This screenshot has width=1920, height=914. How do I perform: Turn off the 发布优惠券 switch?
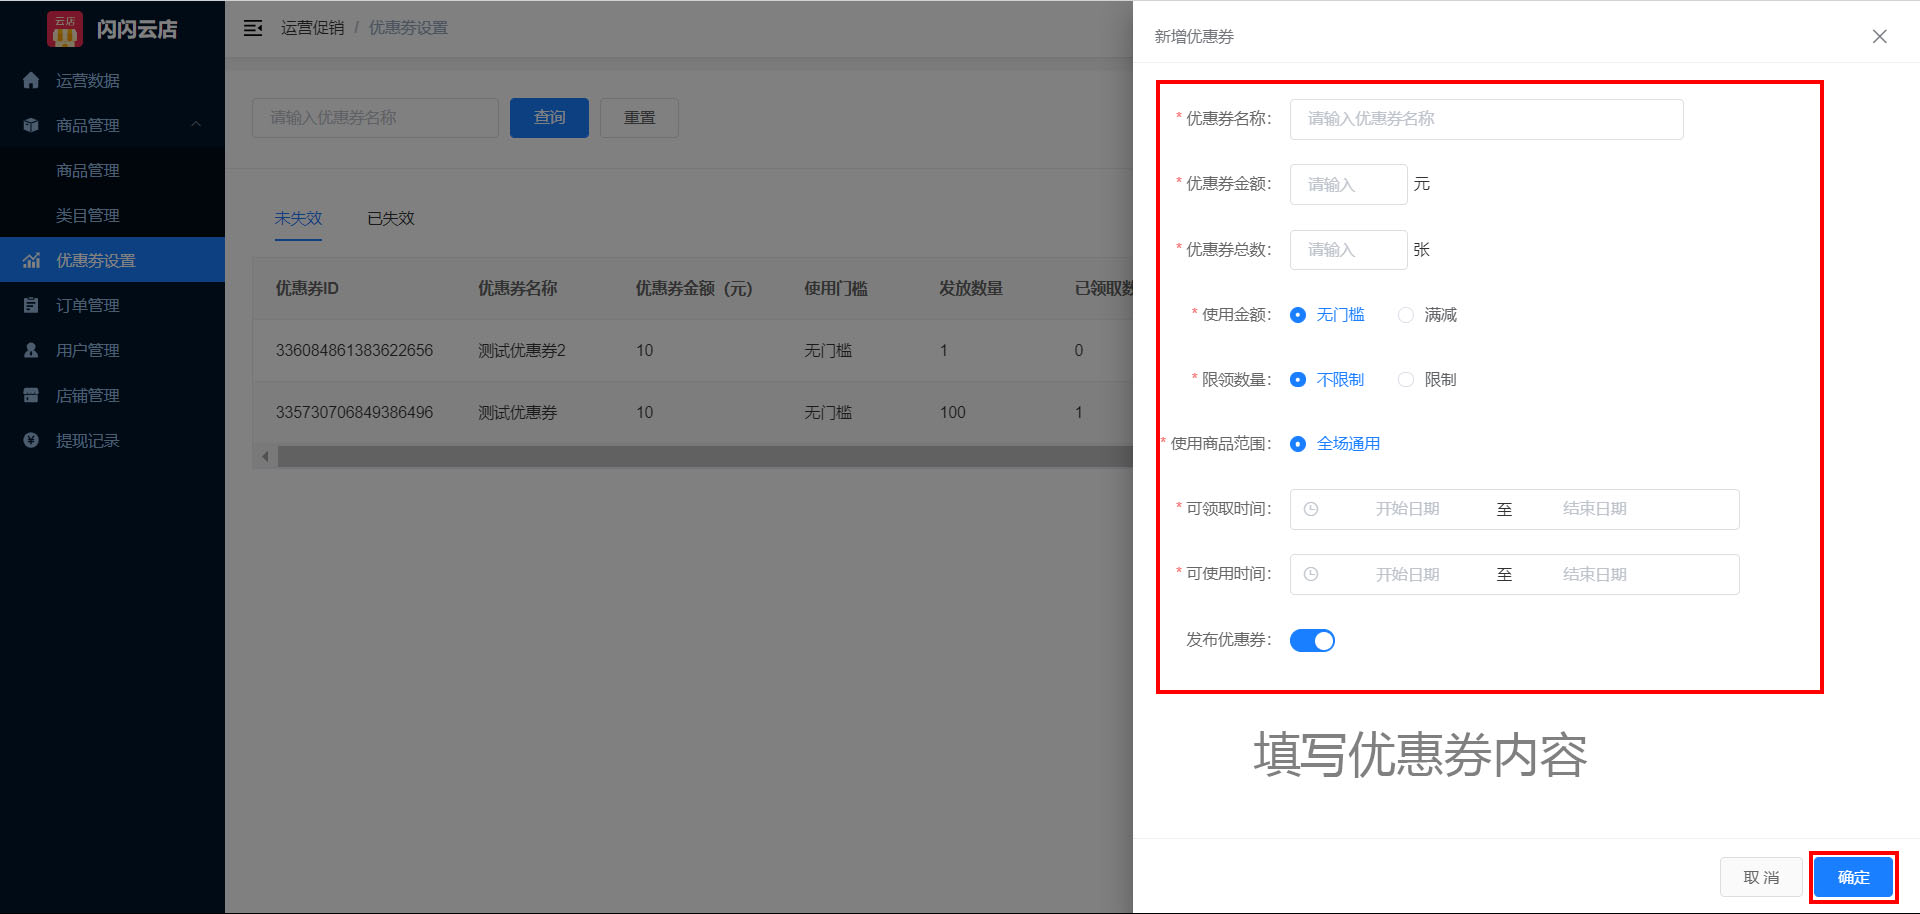pyautogui.click(x=1312, y=640)
